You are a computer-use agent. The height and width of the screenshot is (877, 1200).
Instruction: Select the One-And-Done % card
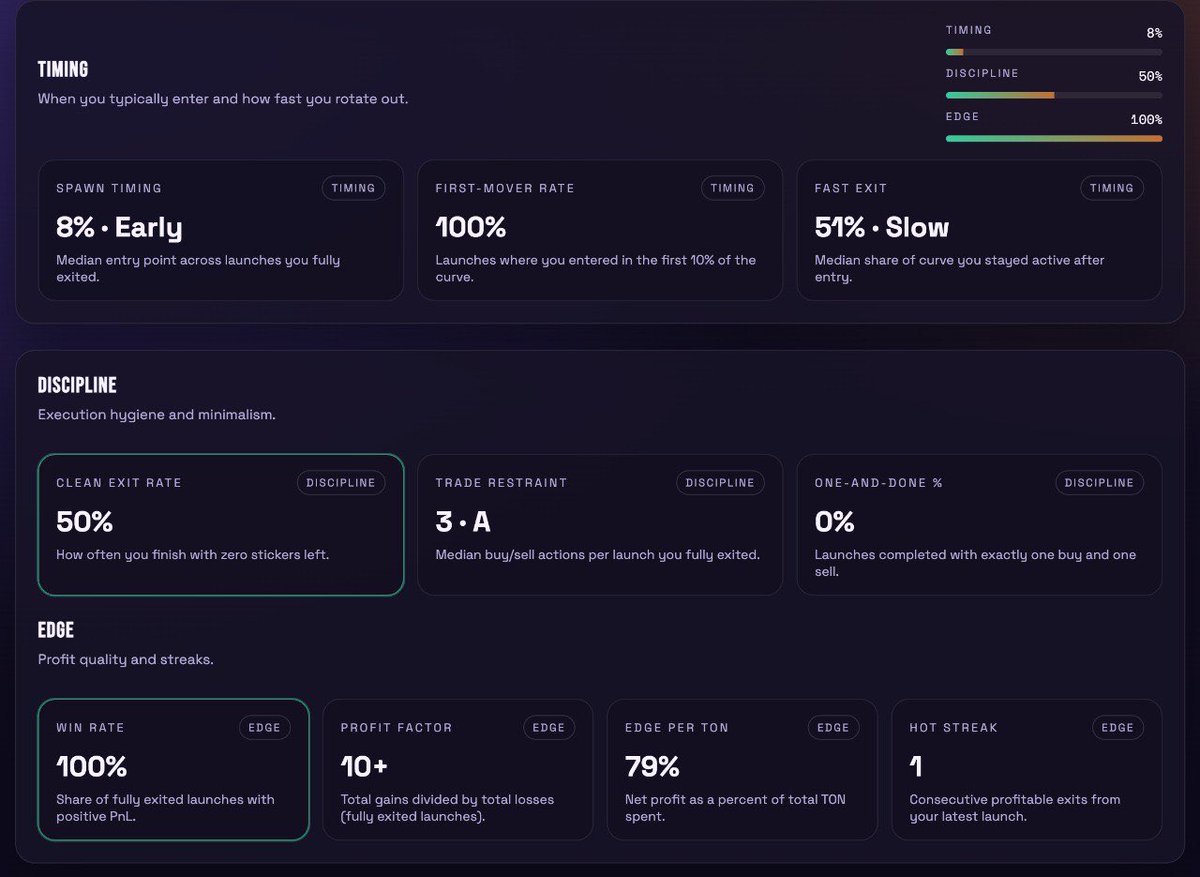(979, 525)
